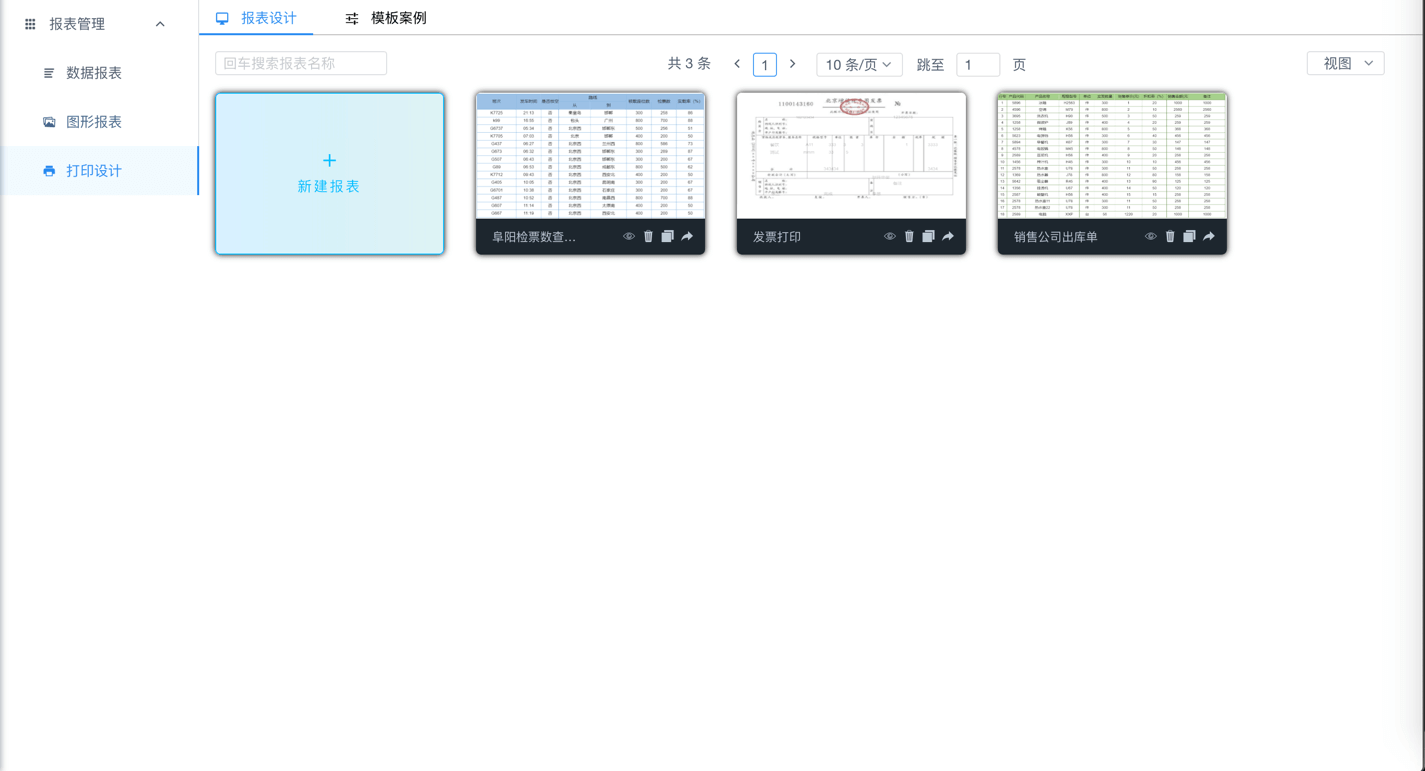This screenshot has width=1425, height=771.
Task: Focus the report name search field
Action: pyautogui.click(x=301, y=63)
